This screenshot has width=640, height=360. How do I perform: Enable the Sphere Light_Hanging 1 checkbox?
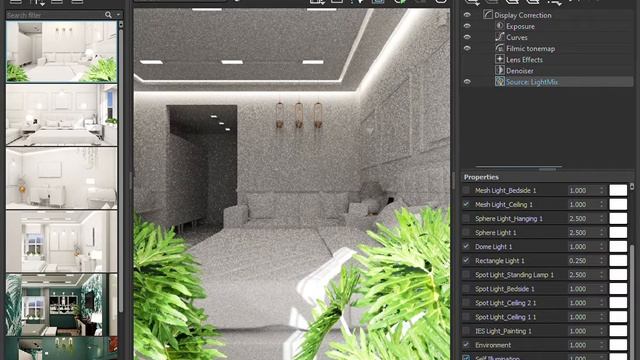tap(466, 218)
